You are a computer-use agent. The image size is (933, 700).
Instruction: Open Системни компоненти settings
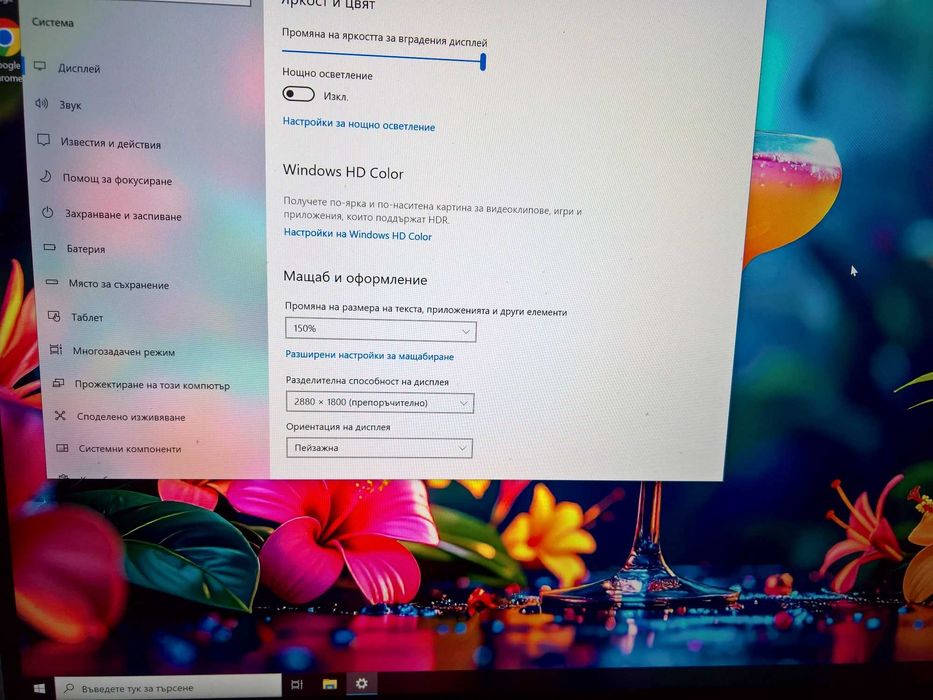point(130,448)
